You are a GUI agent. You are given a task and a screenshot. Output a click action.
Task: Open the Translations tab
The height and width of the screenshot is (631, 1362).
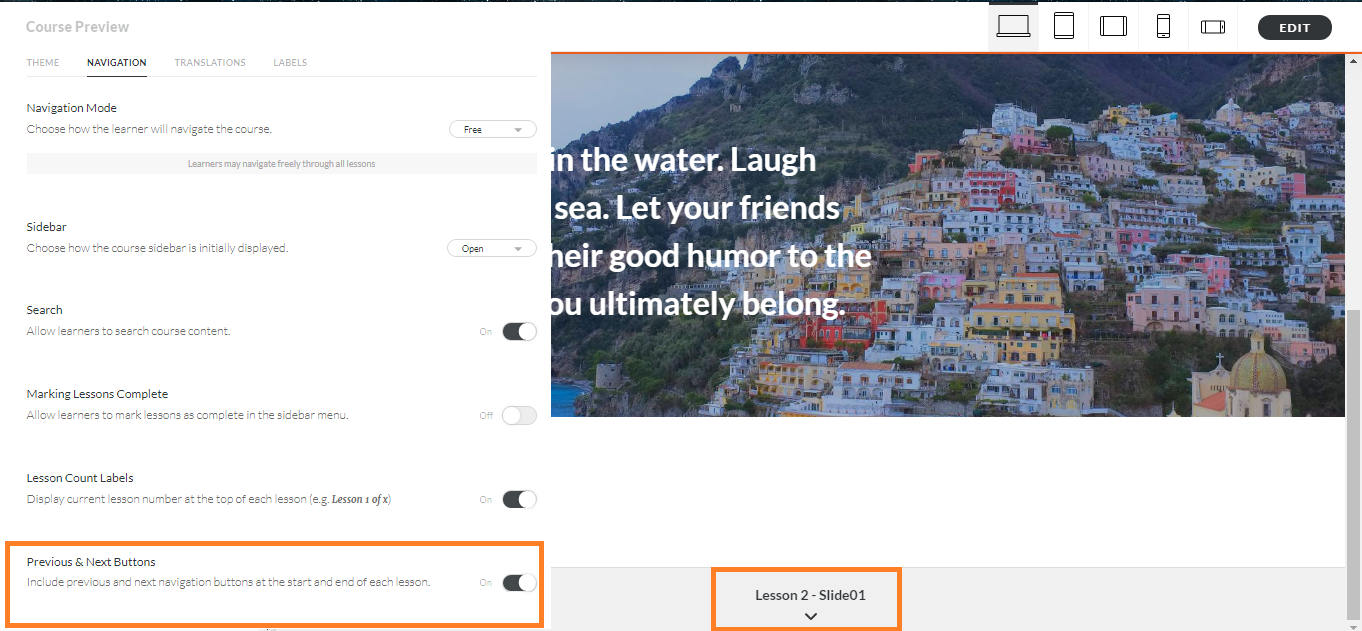coord(210,62)
